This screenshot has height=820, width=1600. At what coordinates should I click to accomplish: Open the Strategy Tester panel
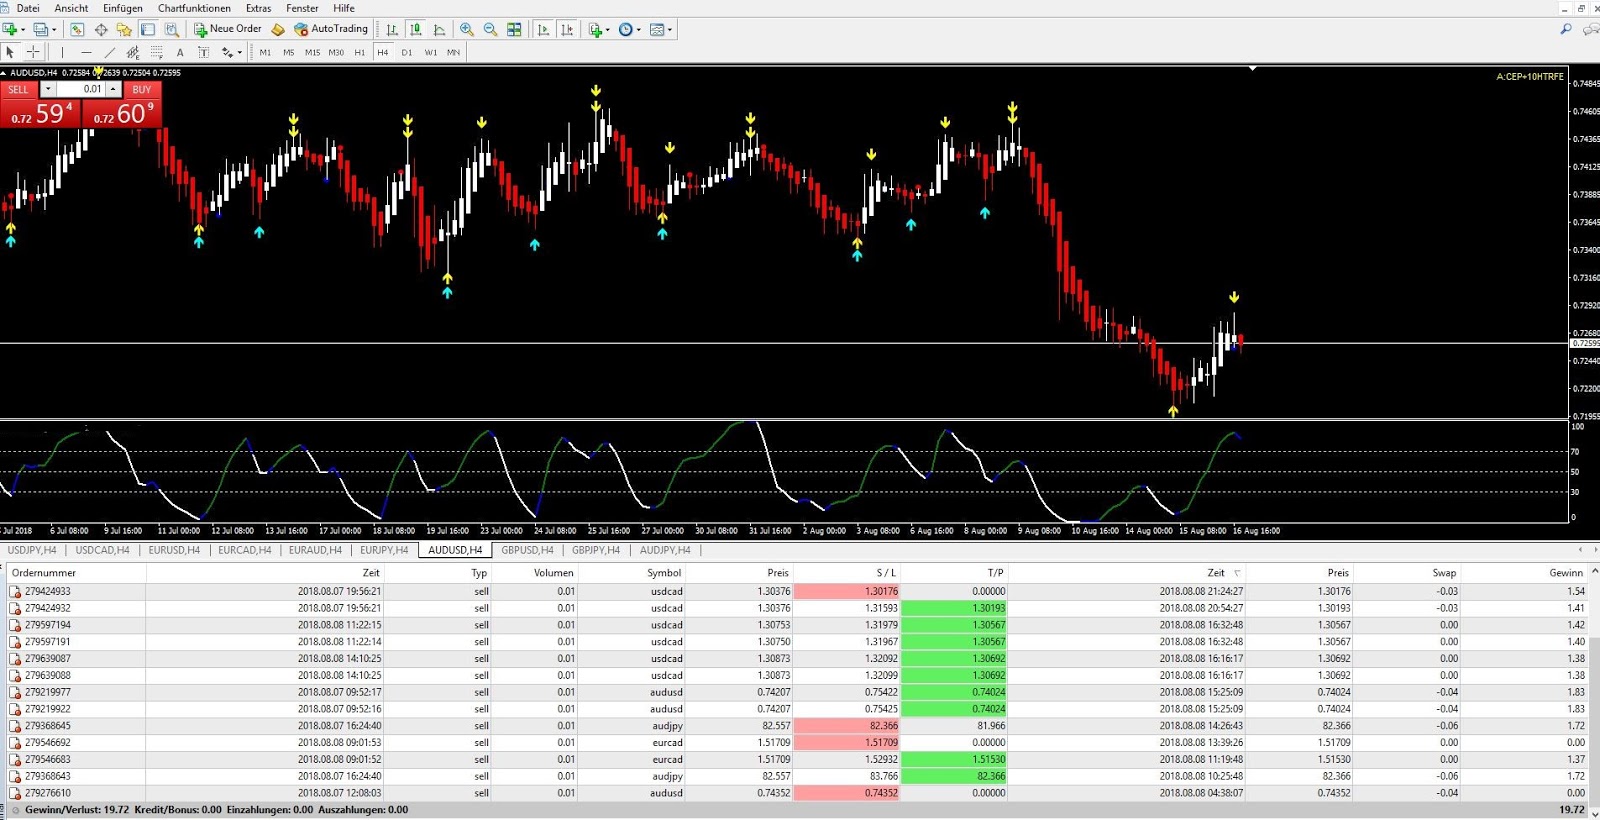click(172, 30)
